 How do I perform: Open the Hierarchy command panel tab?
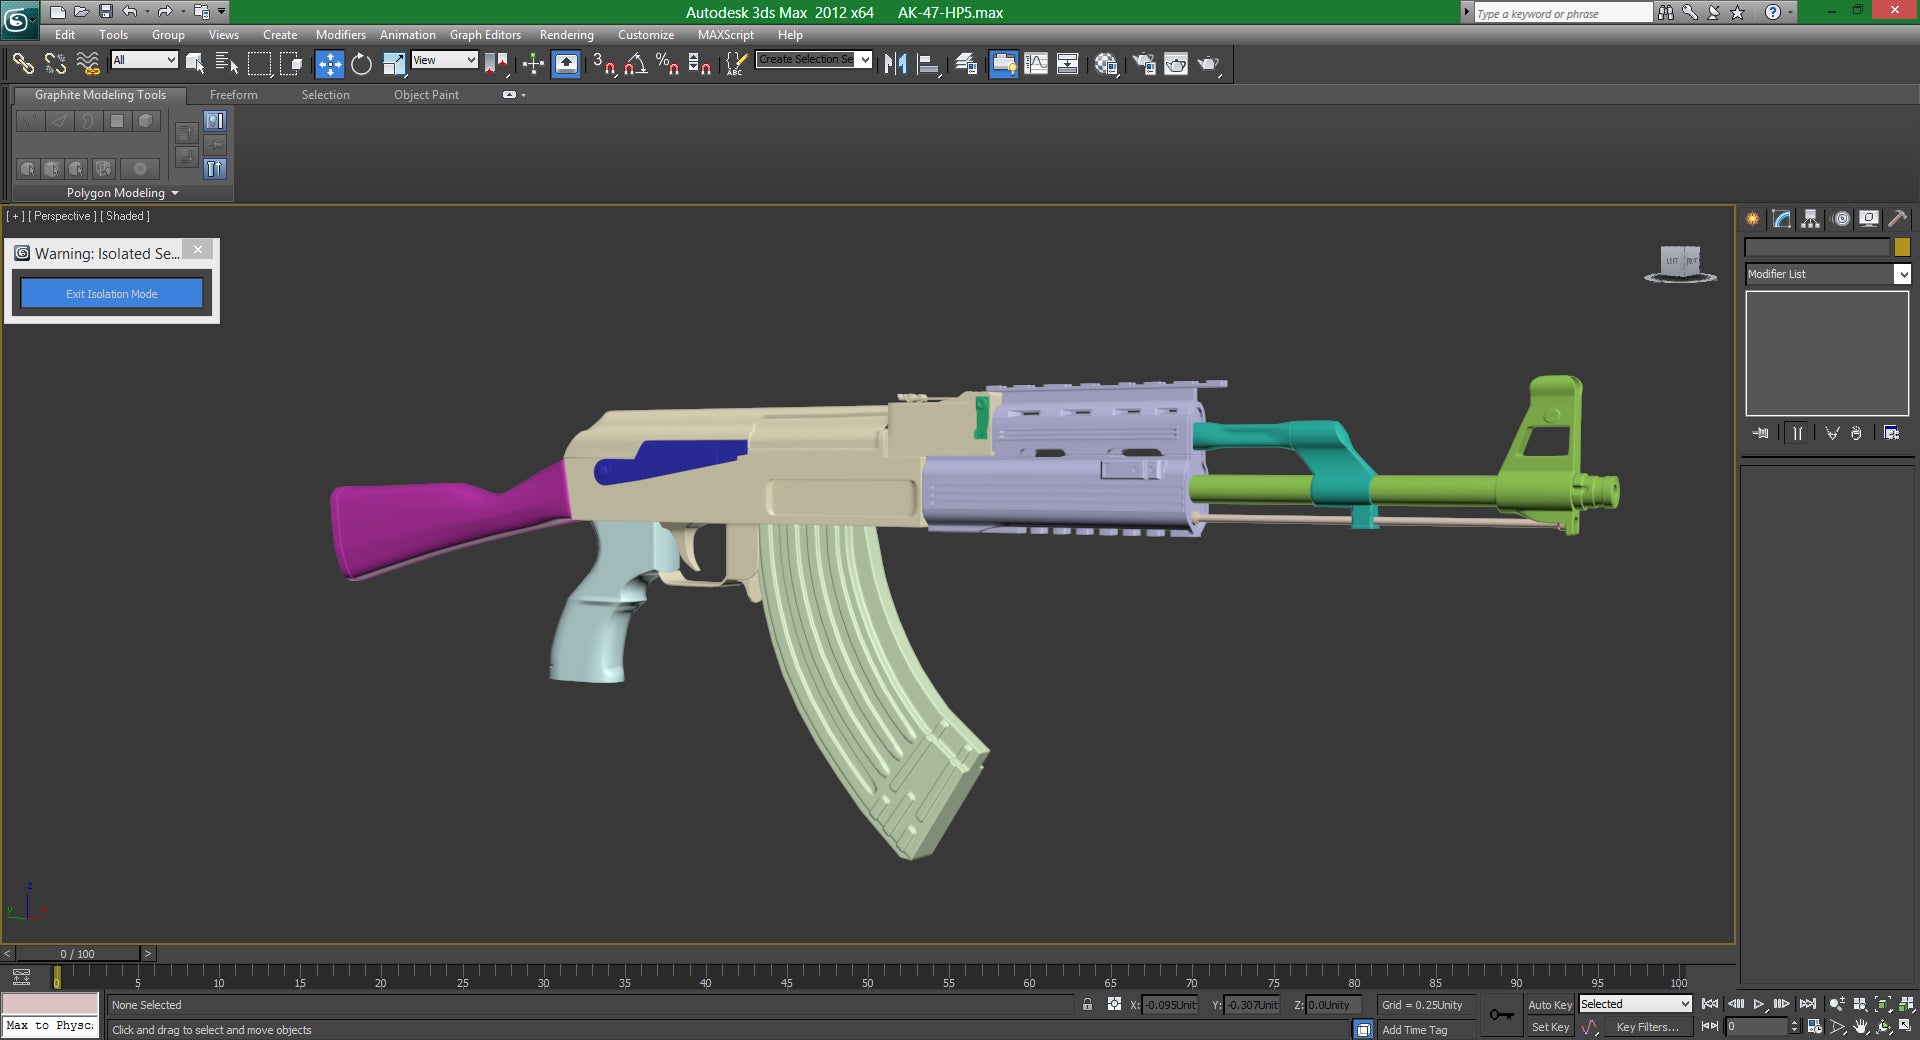click(1810, 219)
